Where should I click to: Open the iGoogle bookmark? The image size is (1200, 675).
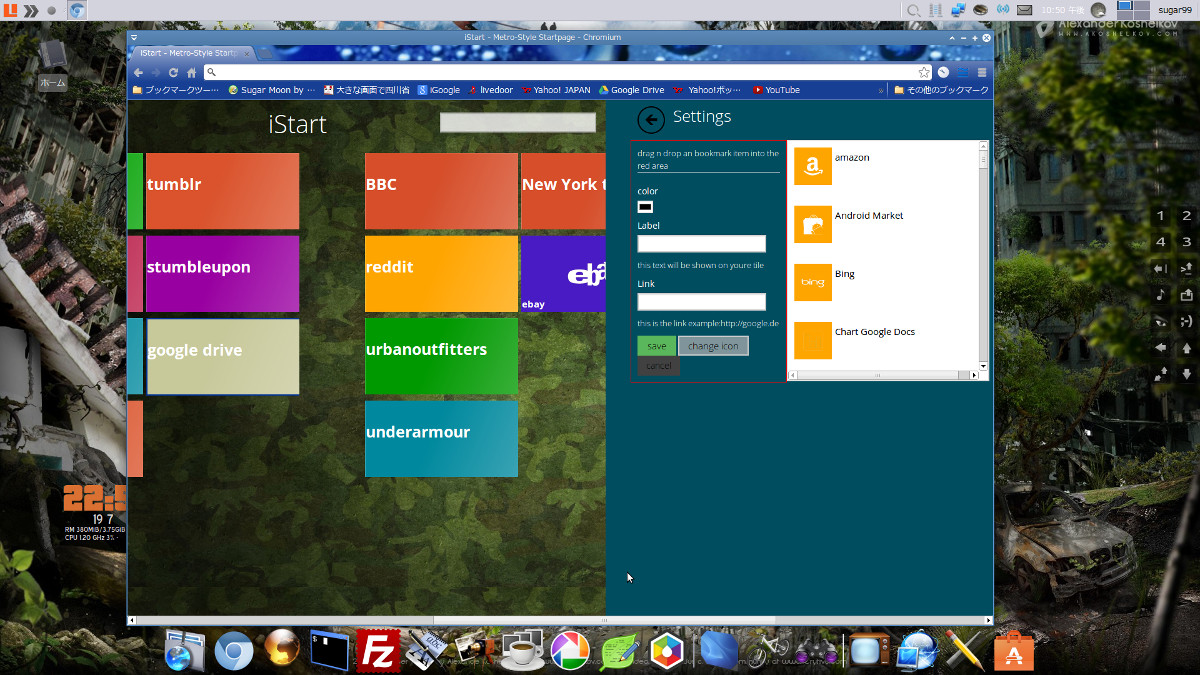pyautogui.click(x=439, y=90)
